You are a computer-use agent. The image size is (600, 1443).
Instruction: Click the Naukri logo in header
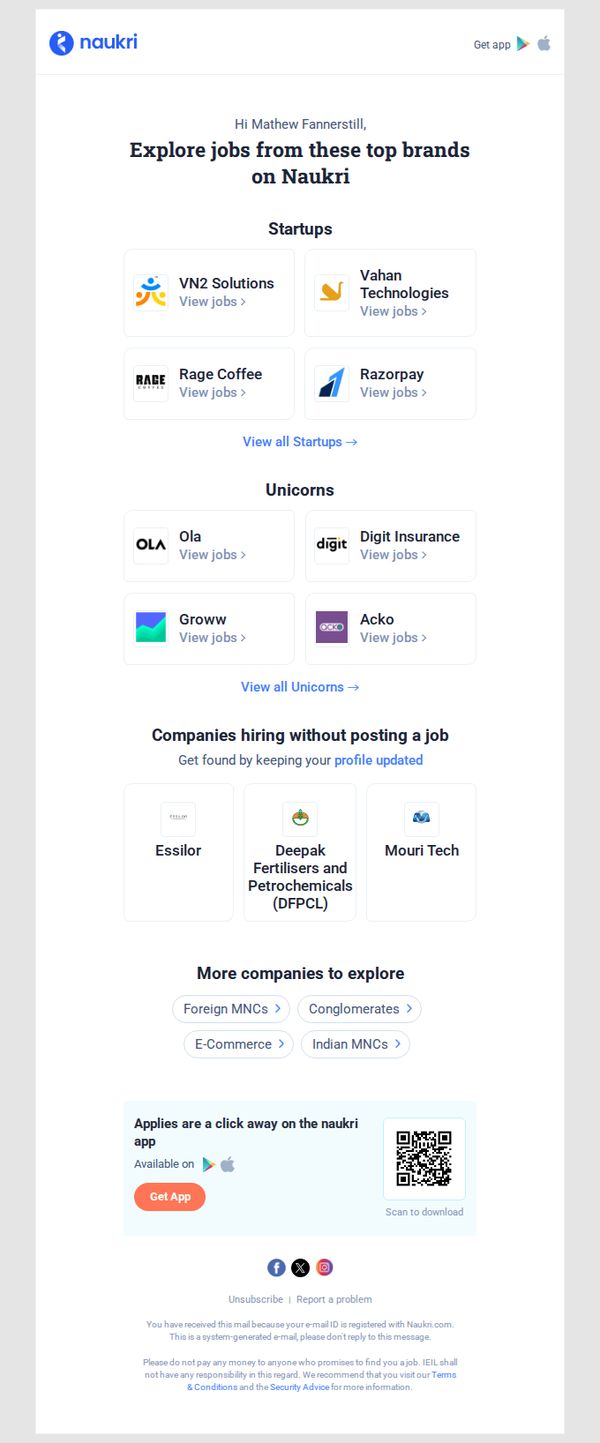coord(93,42)
